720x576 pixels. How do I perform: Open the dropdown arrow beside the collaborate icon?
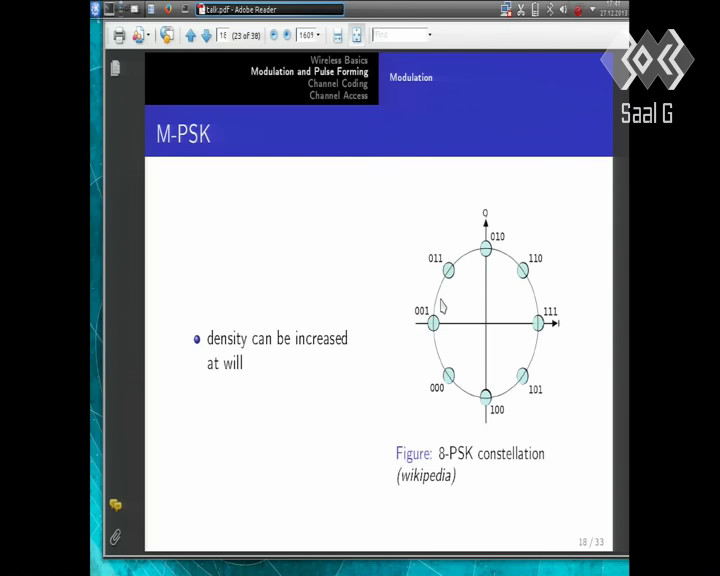point(148,35)
